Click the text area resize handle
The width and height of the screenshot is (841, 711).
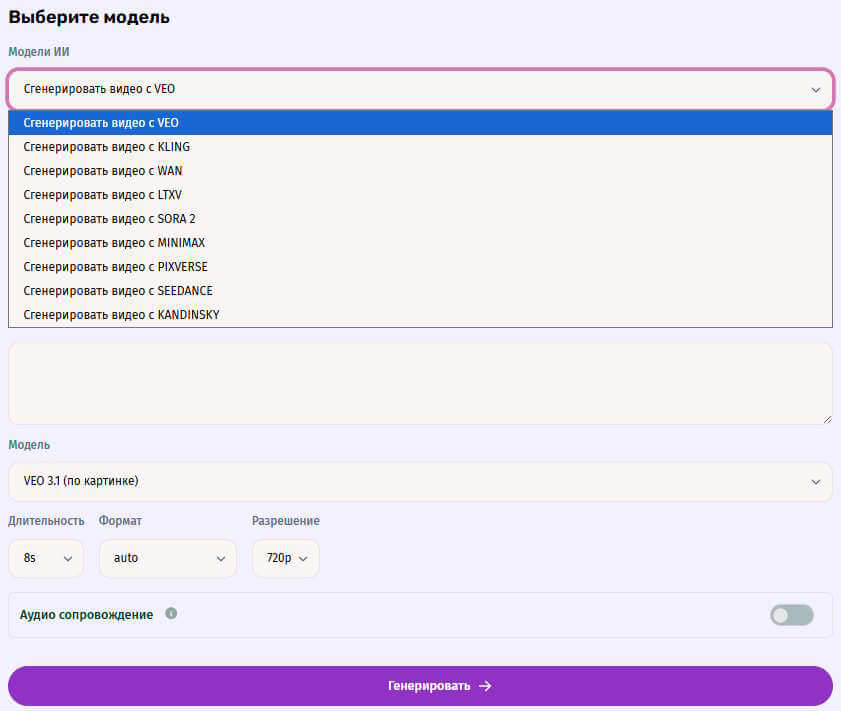tap(827, 419)
